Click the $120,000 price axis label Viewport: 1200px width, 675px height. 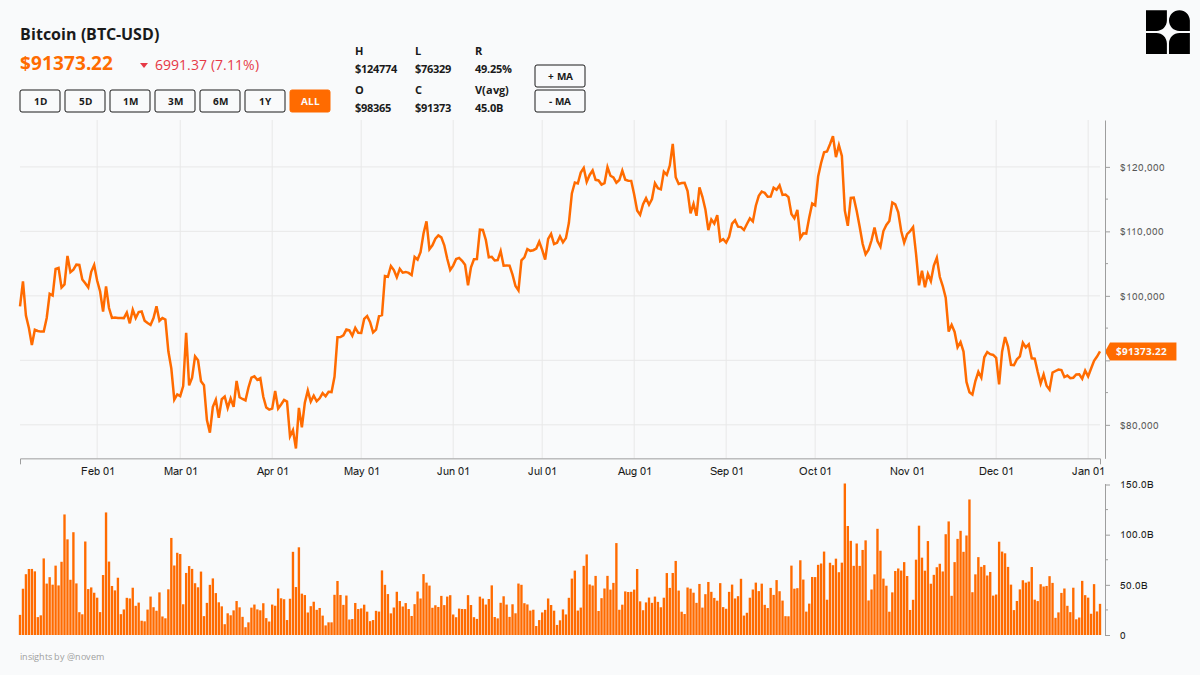click(x=1140, y=168)
